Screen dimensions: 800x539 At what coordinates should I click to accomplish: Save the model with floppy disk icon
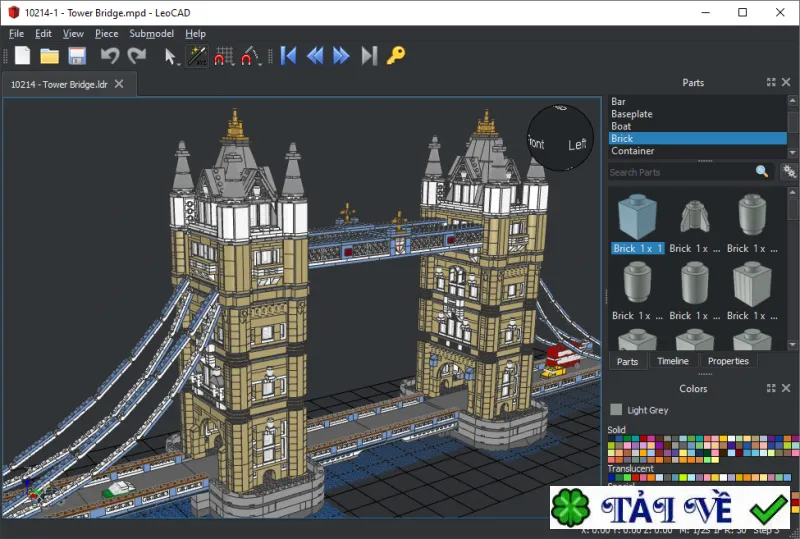click(77, 56)
